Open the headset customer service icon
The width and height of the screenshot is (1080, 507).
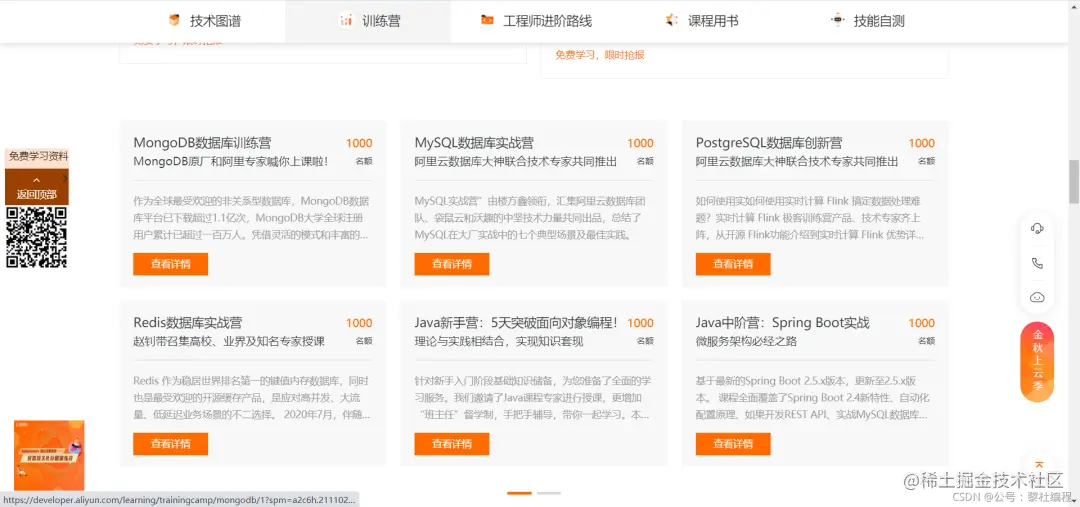pos(1037,229)
